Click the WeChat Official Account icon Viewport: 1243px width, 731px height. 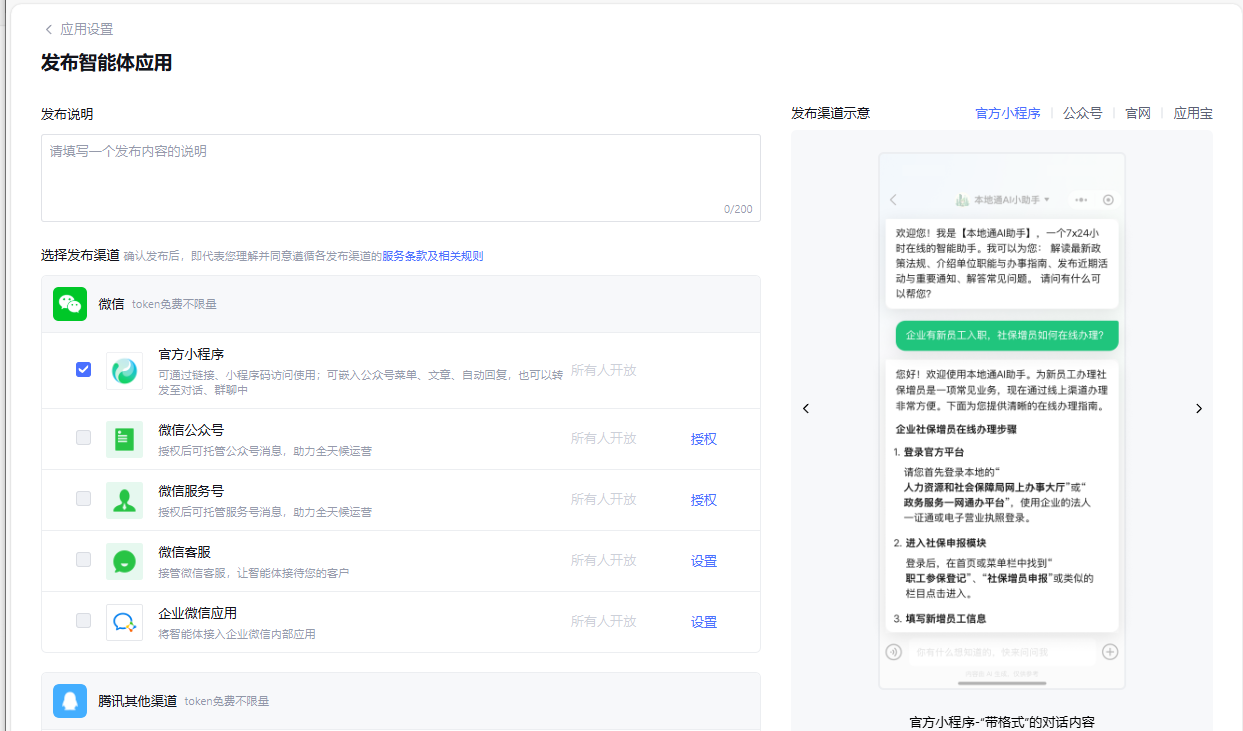pyautogui.click(x=125, y=439)
